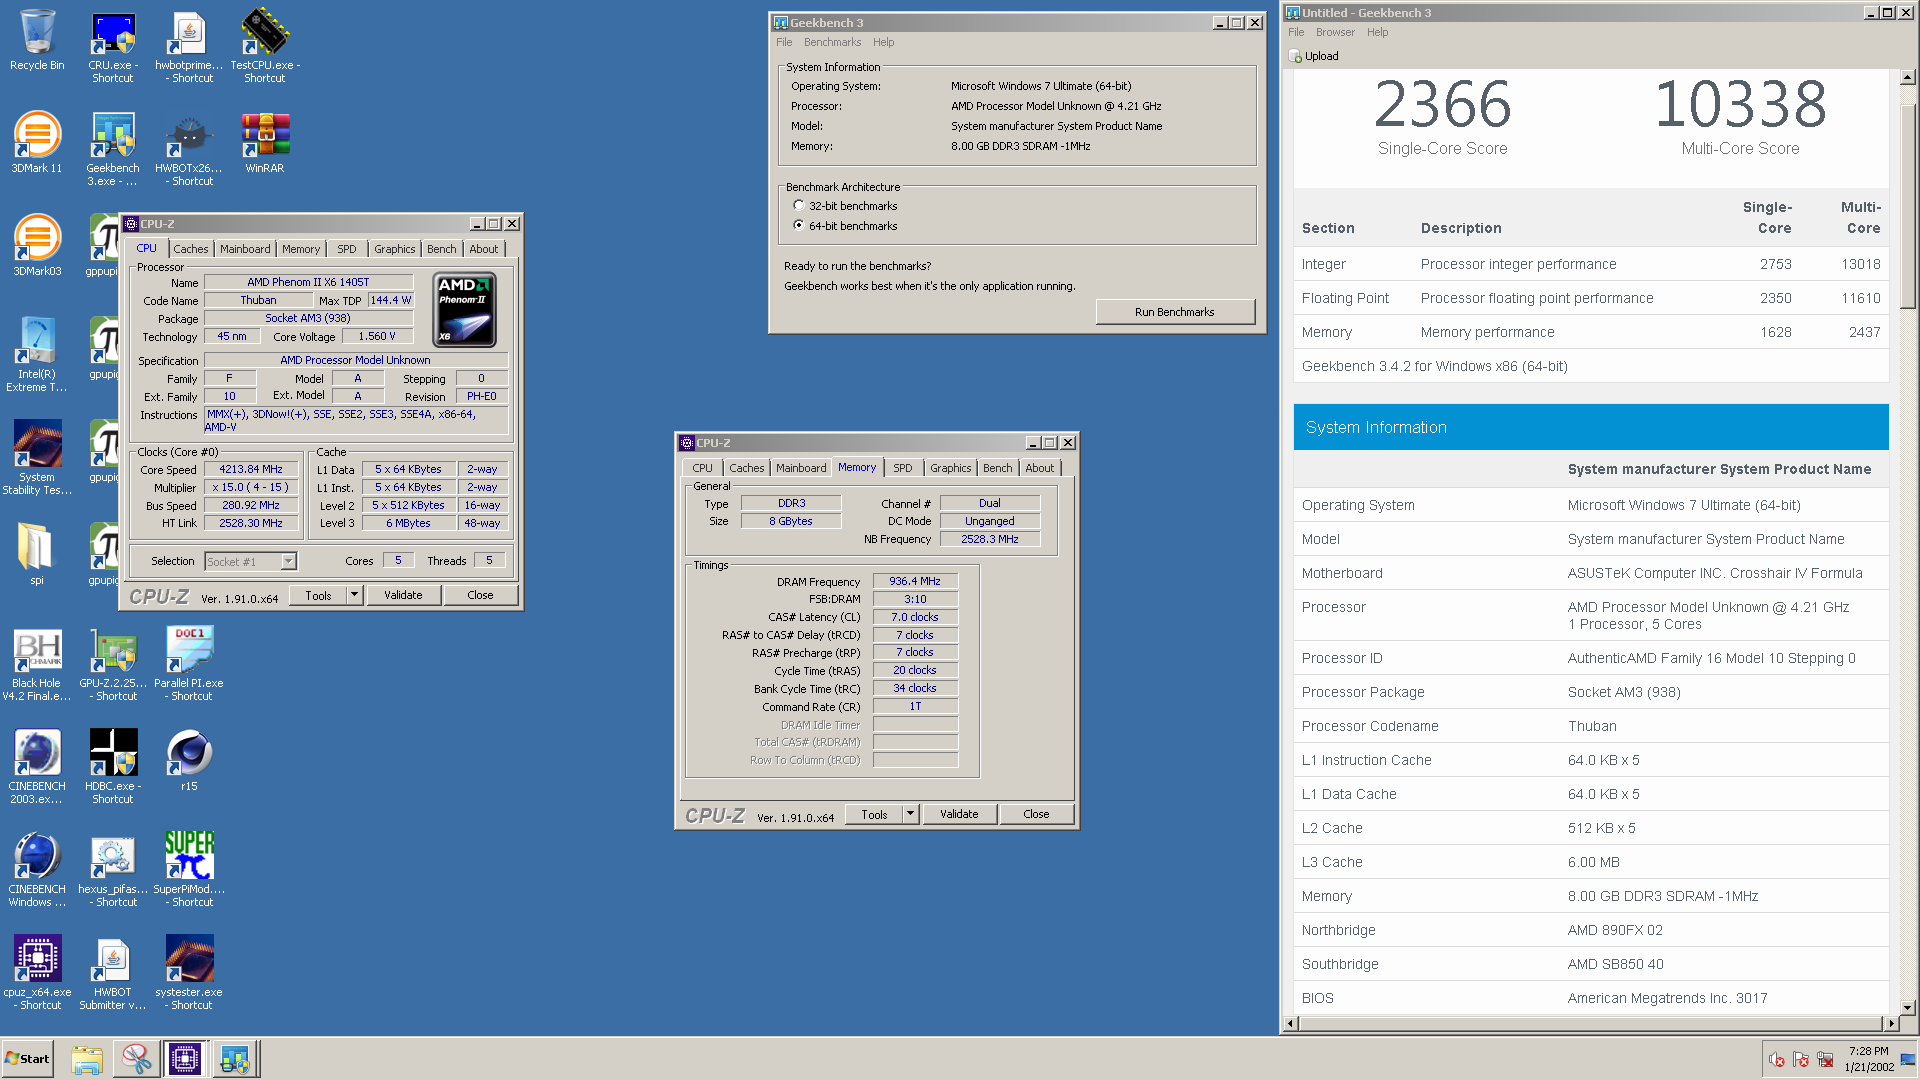Click the Windows Start button
1920x1080 pixels.
(28, 1059)
